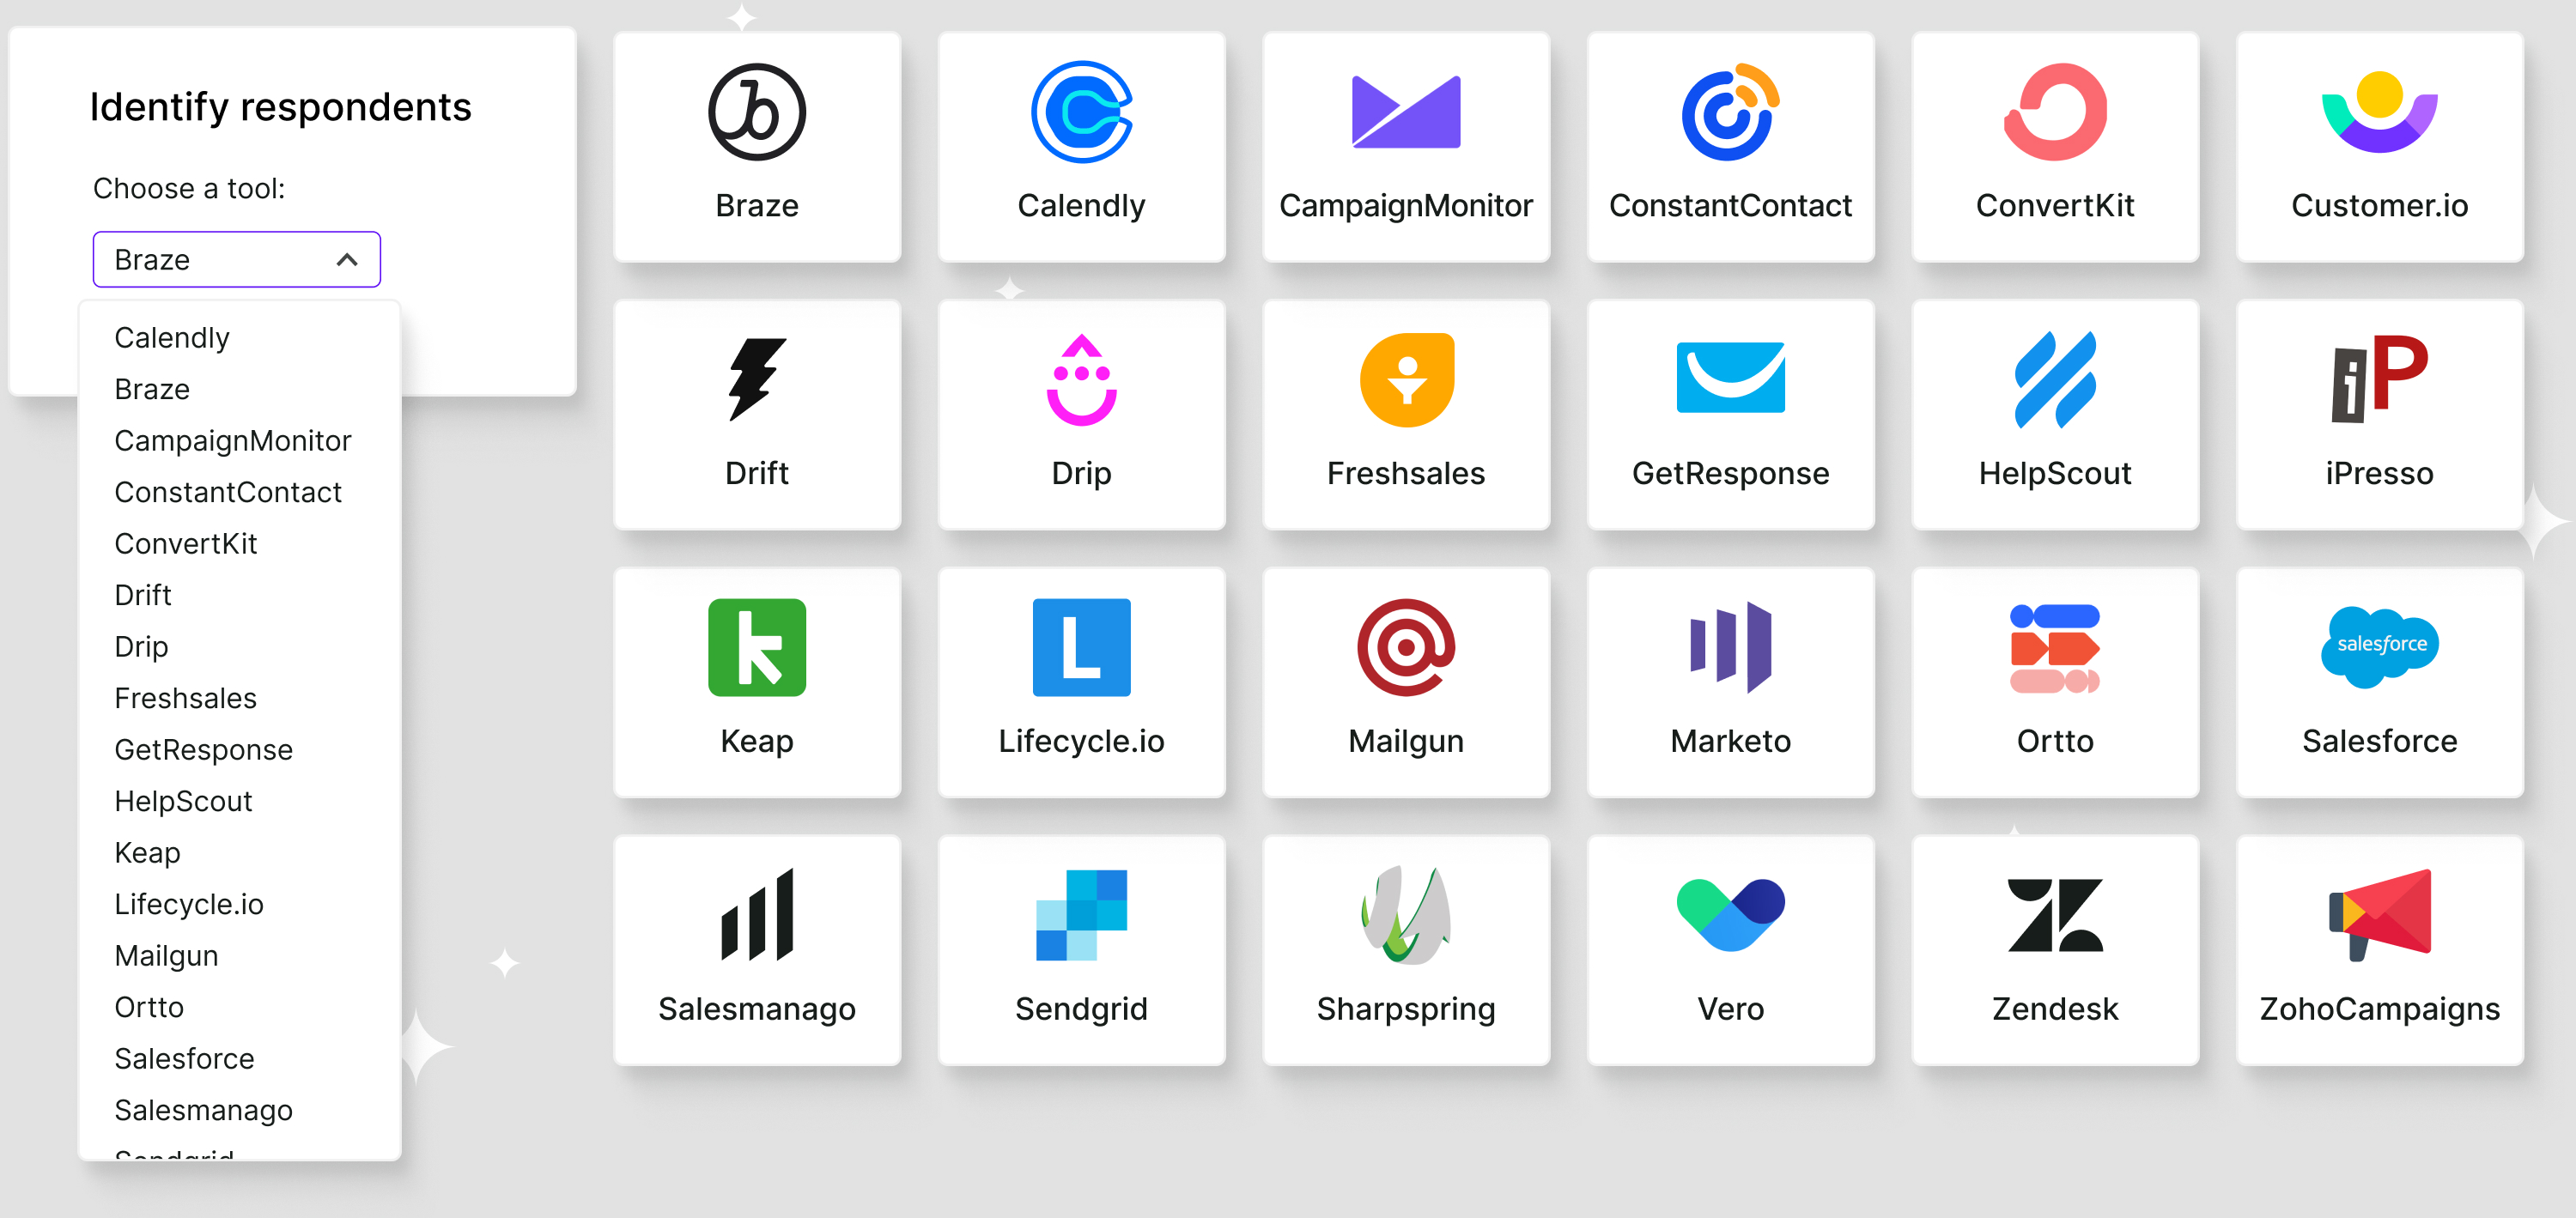Click the Braze value in the tool combo box
The width and height of the screenshot is (2576, 1218).
(x=152, y=260)
